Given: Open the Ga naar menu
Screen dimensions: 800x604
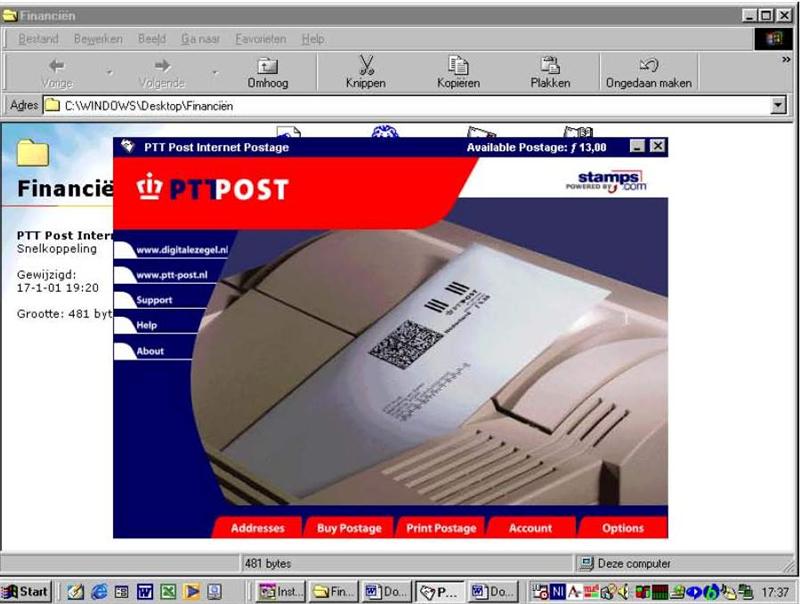Looking at the screenshot, I should [200, 39].
